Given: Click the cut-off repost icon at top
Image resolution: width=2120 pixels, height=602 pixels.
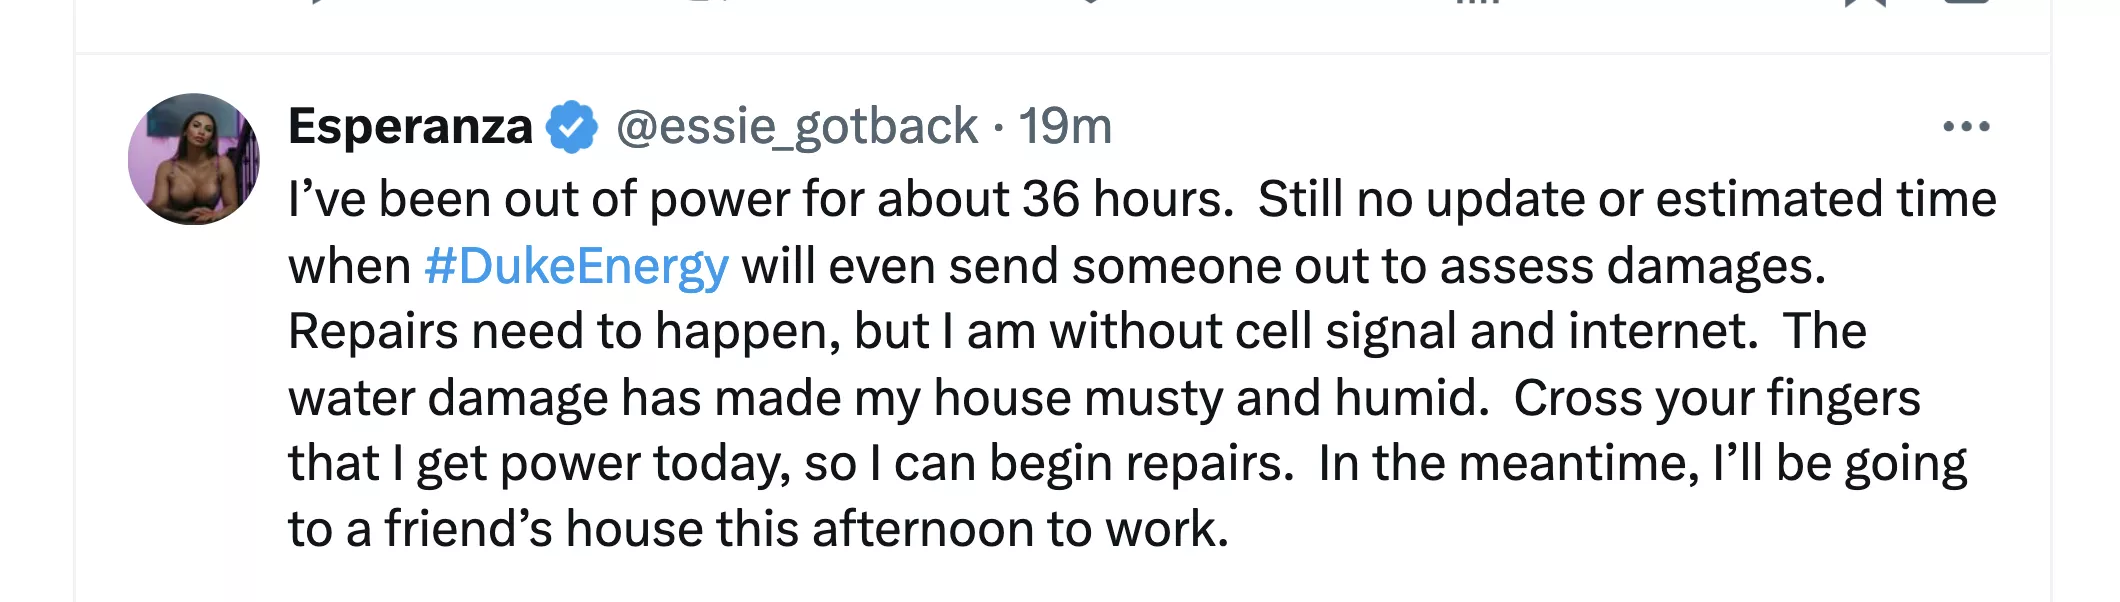Looking at the screenshot, I should pyautogui.click(x=708, y=2).
